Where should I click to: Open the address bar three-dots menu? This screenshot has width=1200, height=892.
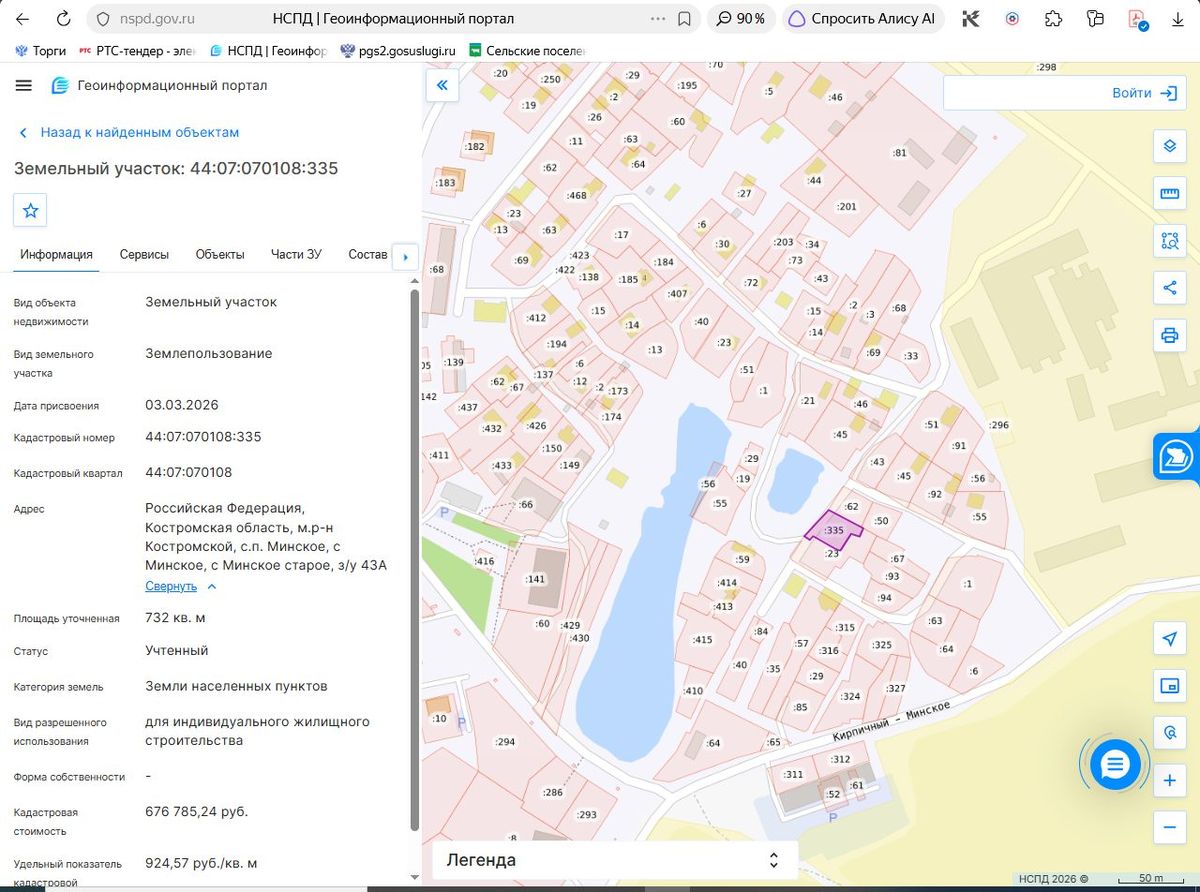(x=657, y=19)
